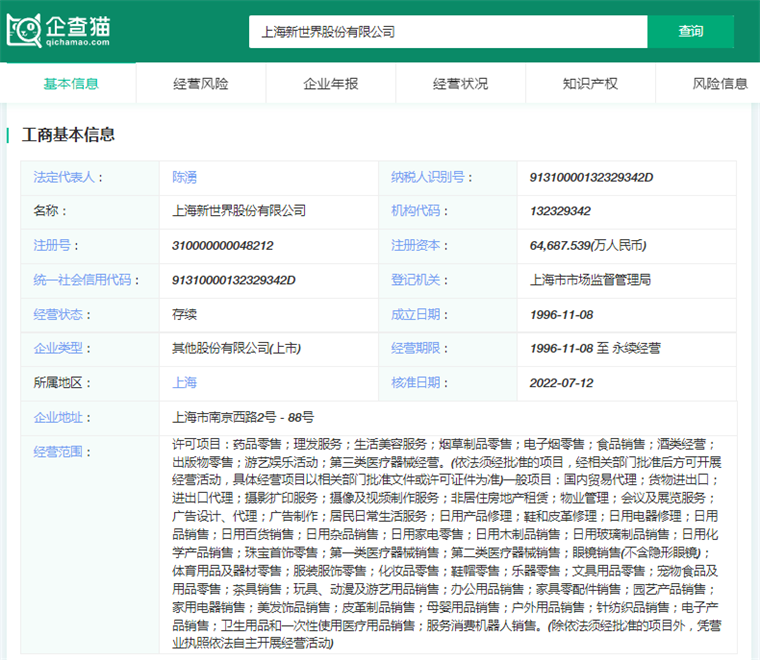Screen dimensions: 760x660
Task: Click address 上海市南京西路2号 - 88号
Action: [x=243, y=418]
